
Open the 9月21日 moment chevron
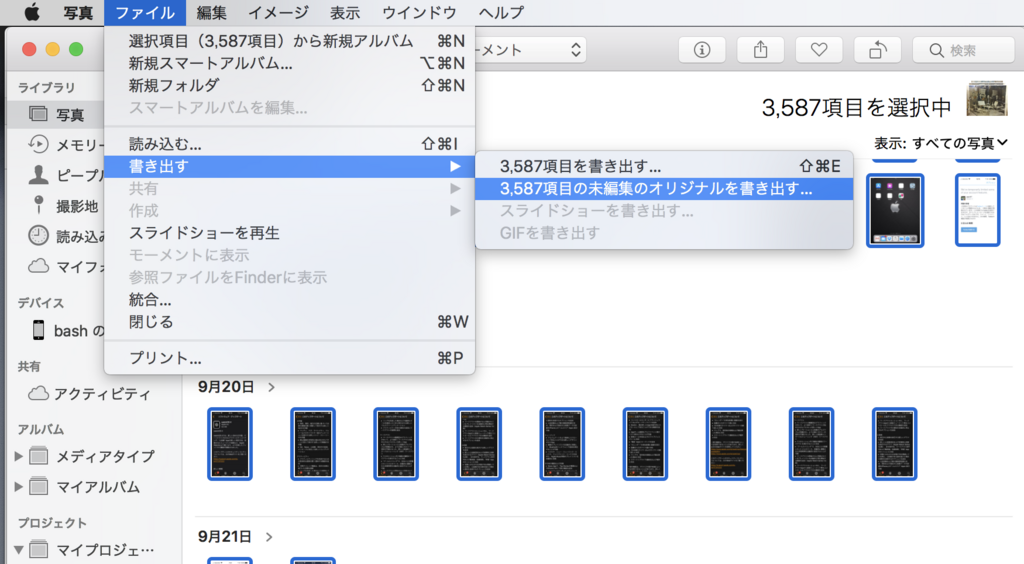269,537
